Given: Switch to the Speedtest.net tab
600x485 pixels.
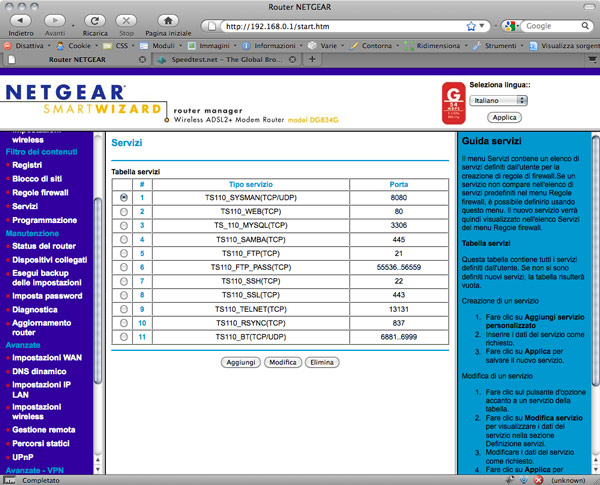Looking at the screenshot, I should [x=227, y=59].
